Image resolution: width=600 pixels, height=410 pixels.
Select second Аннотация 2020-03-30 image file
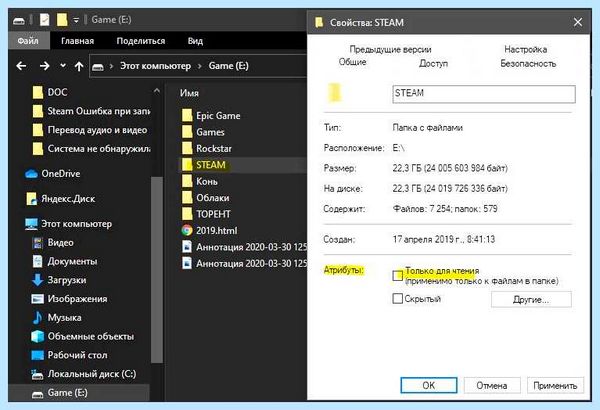pos(244,264)
